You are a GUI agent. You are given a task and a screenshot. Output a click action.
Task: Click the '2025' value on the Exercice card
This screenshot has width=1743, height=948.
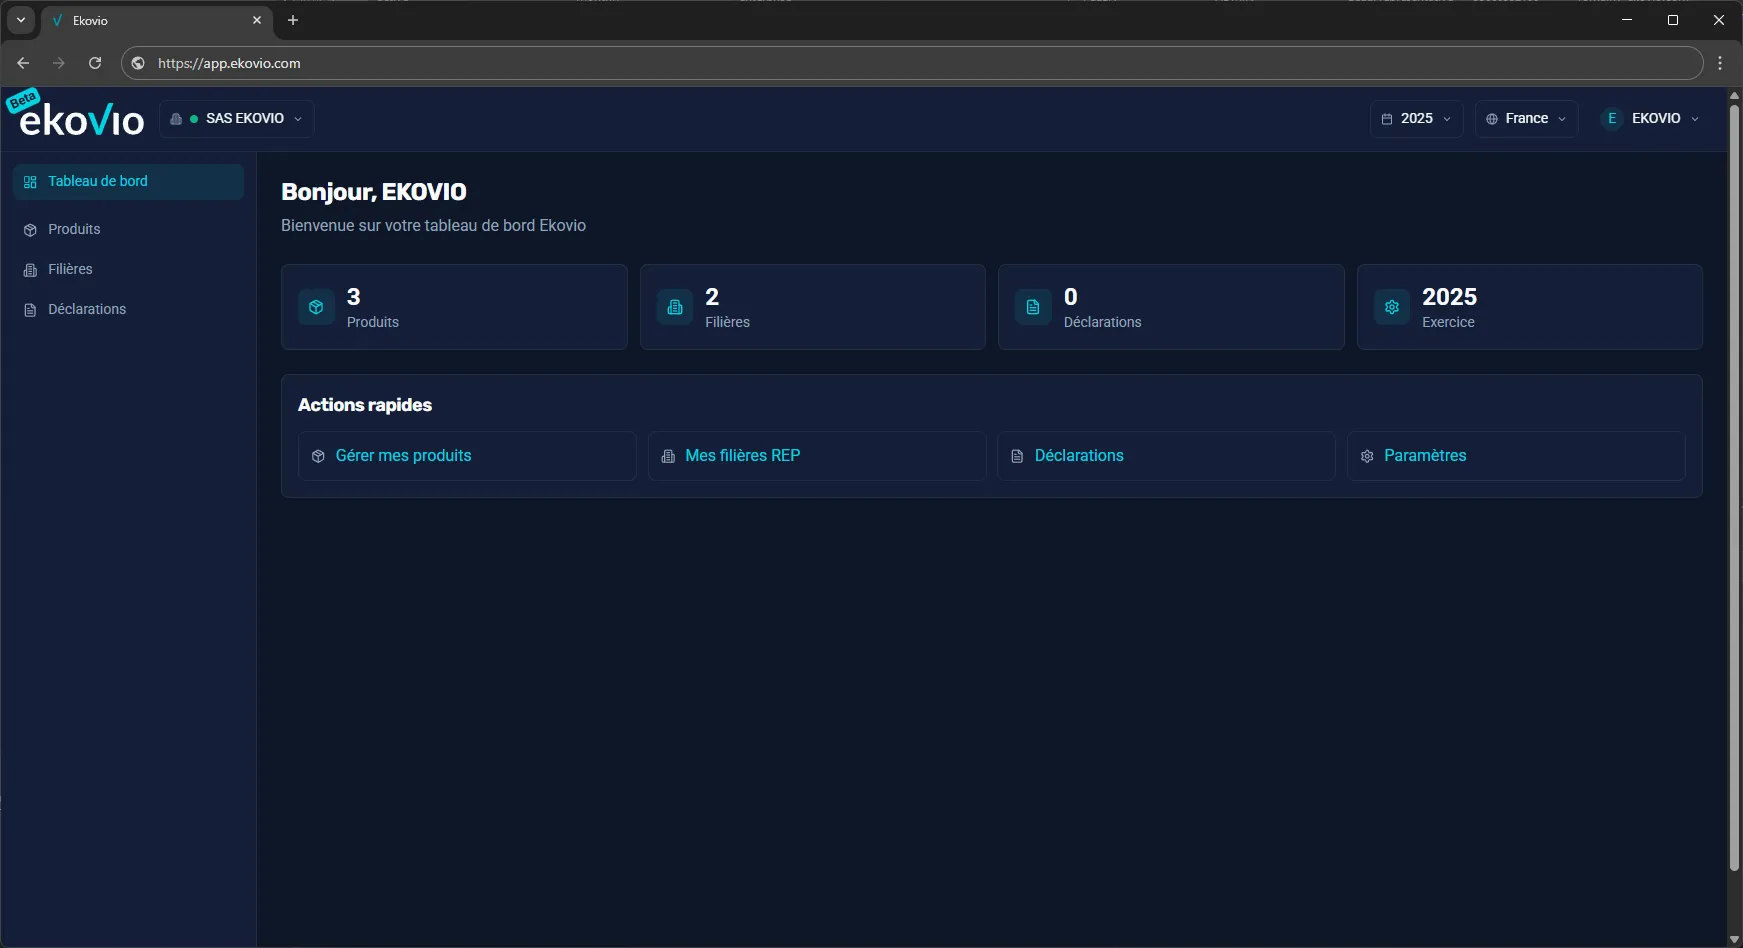(x=1449, y=297)
